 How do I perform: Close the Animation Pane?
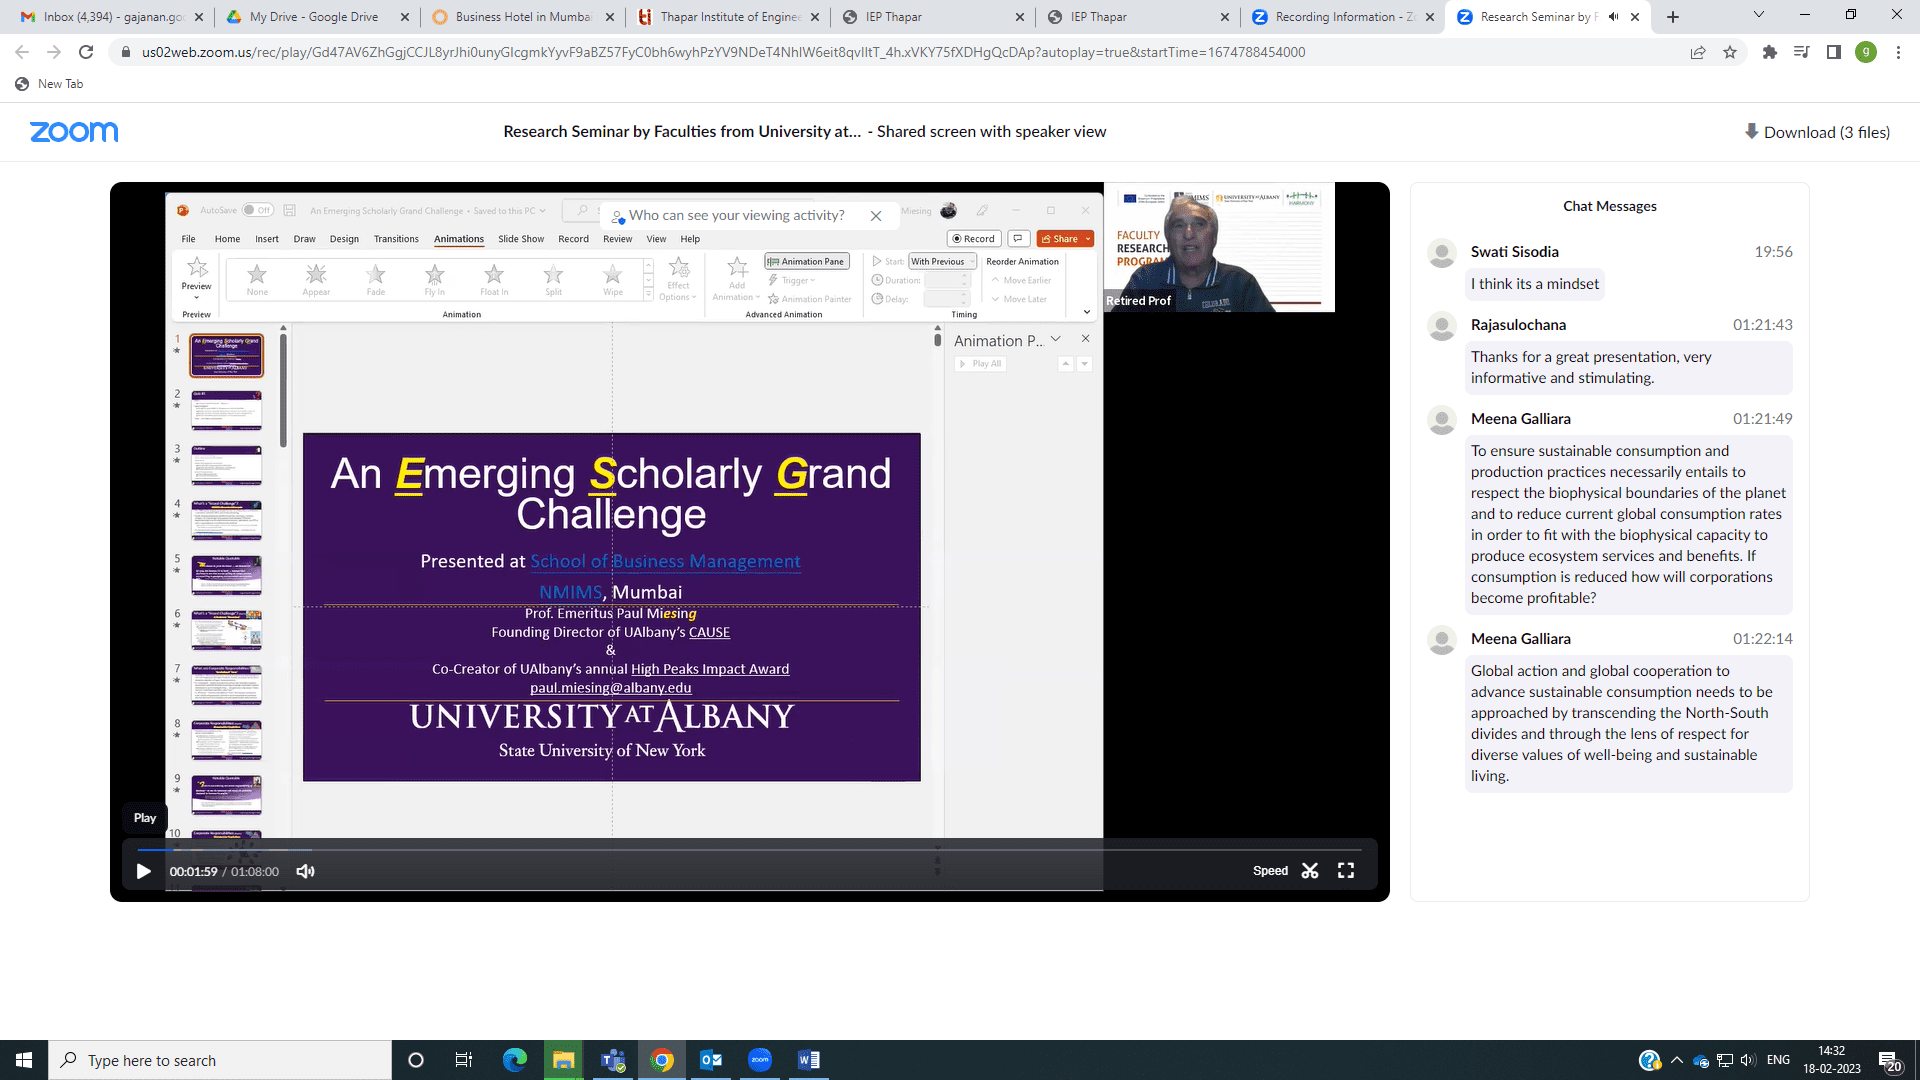coord(1085,339)
